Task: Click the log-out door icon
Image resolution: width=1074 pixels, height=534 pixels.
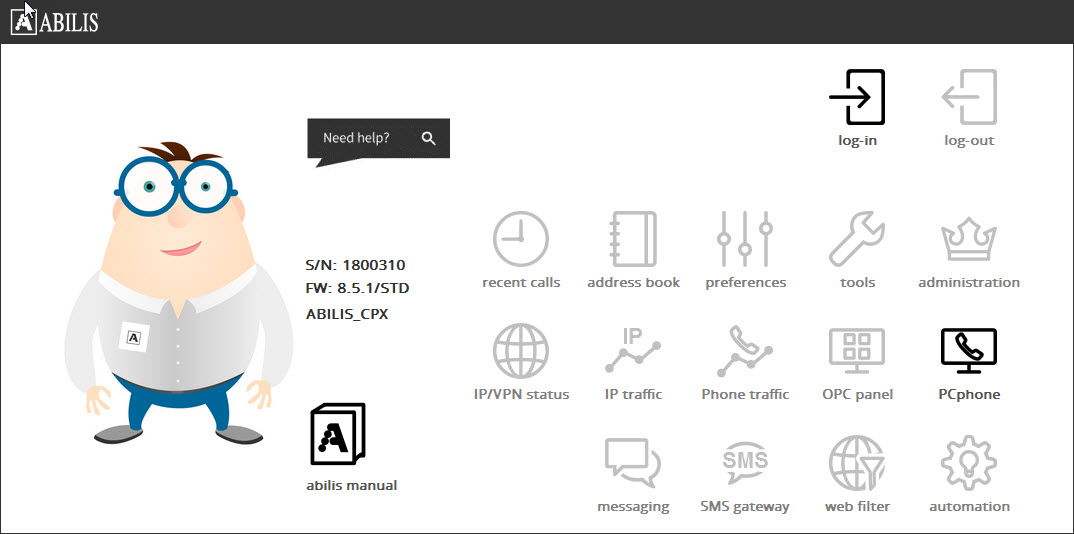Action: [969, 97]
